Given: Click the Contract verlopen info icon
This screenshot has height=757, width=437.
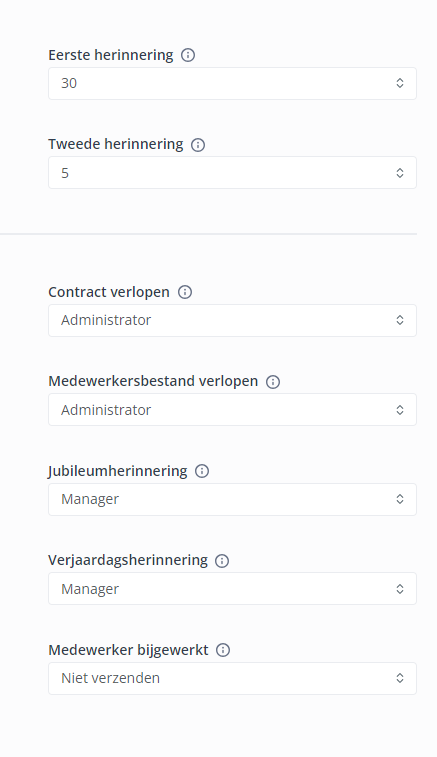Looking at the screenshot, I should (x=185, y=292).
